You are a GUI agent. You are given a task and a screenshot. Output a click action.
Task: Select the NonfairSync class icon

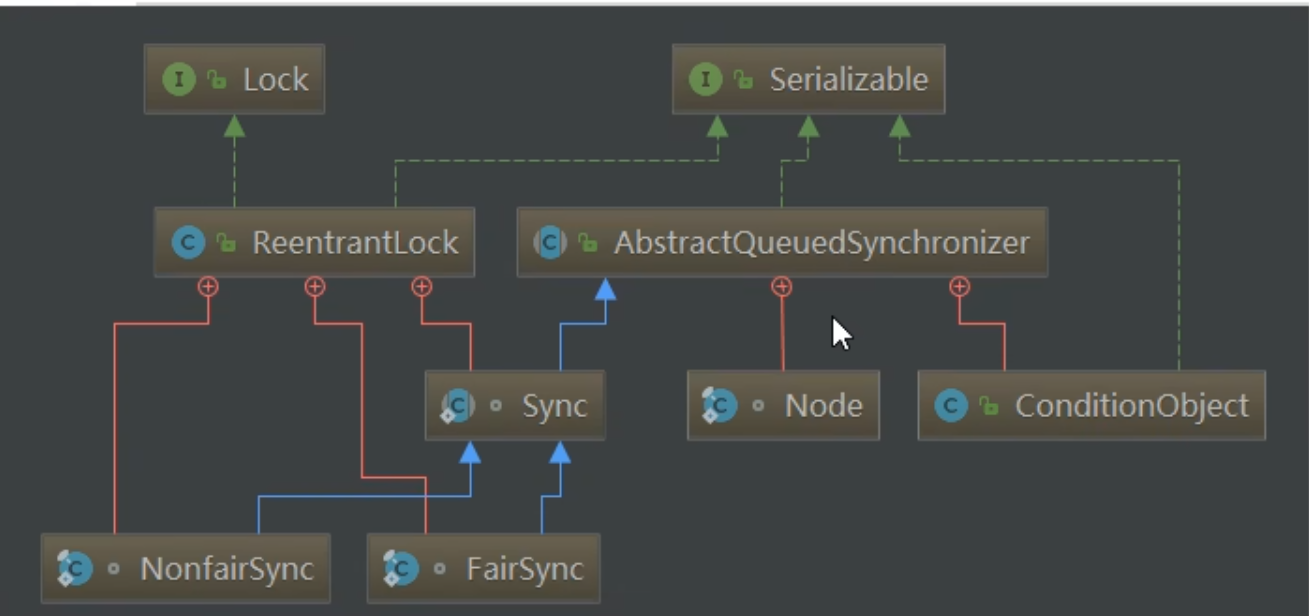click(x=72, y=568)
